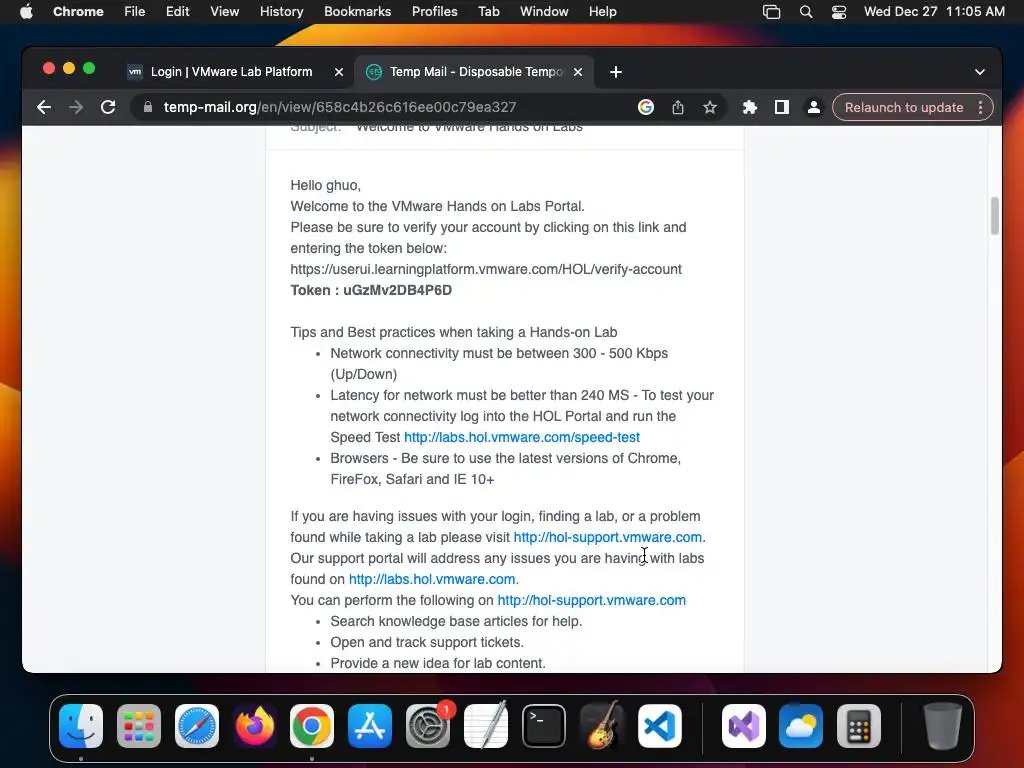The image size is (1024, 768).
Task: Open the Chrome profile avatar
Action: pyautogui.click(x=814, y=107)
